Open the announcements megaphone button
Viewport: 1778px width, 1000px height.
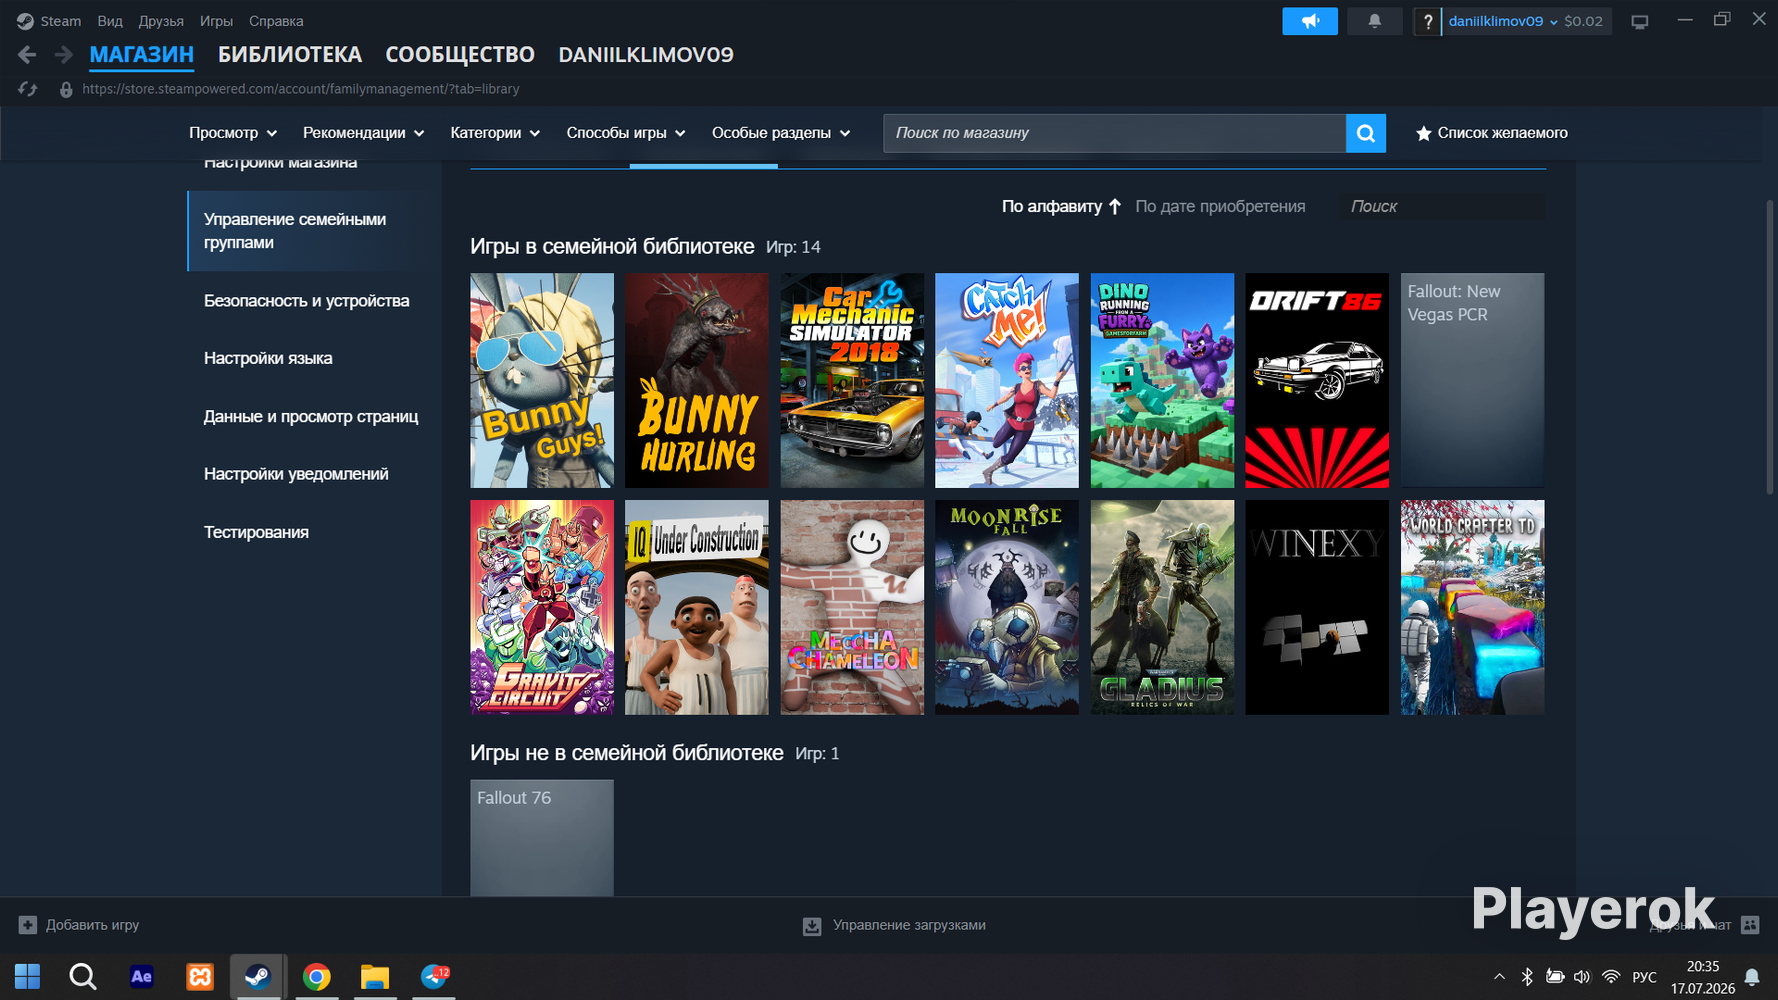click(x=1310, y=21)
